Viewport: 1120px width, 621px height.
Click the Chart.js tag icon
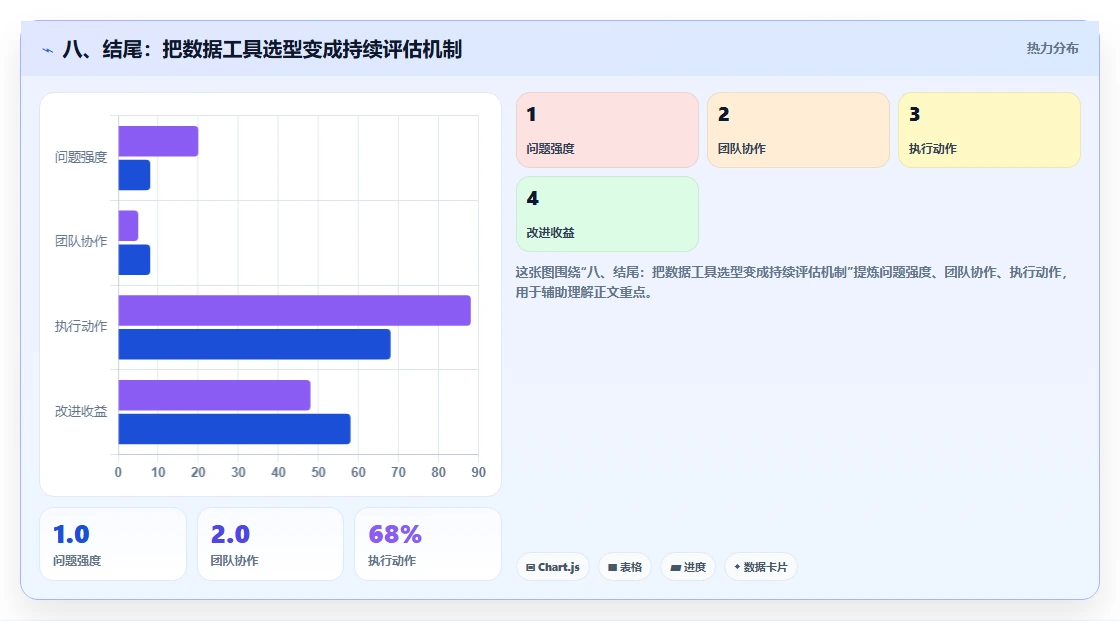(530, 567)
